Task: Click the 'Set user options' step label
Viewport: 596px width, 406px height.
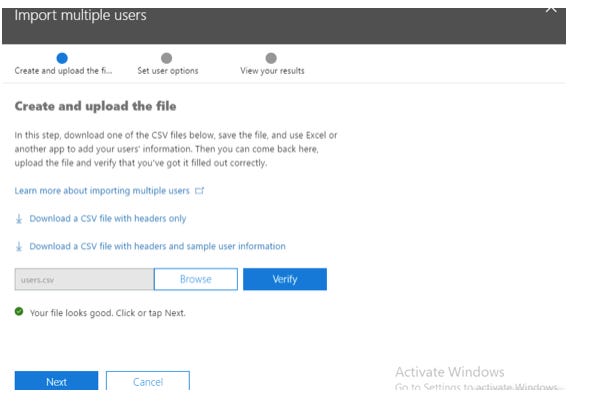Action: coord(168,71)
